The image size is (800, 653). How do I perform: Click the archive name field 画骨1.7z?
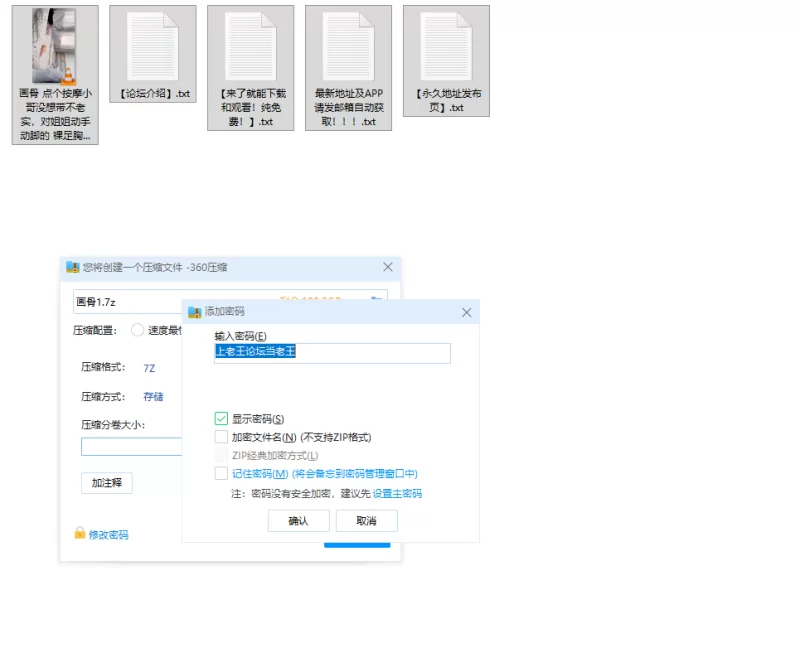[128, 302]
